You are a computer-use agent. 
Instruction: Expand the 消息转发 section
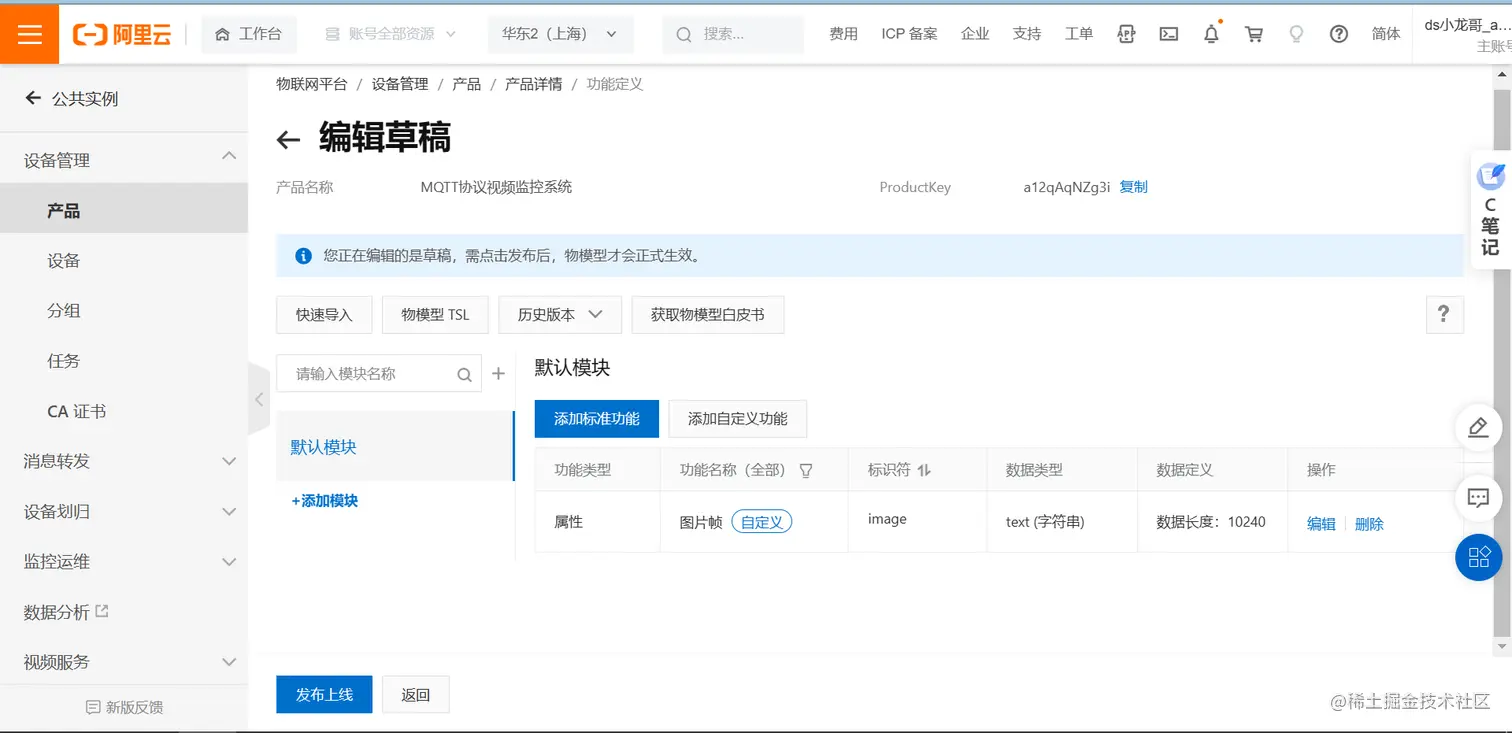point(124,461)
